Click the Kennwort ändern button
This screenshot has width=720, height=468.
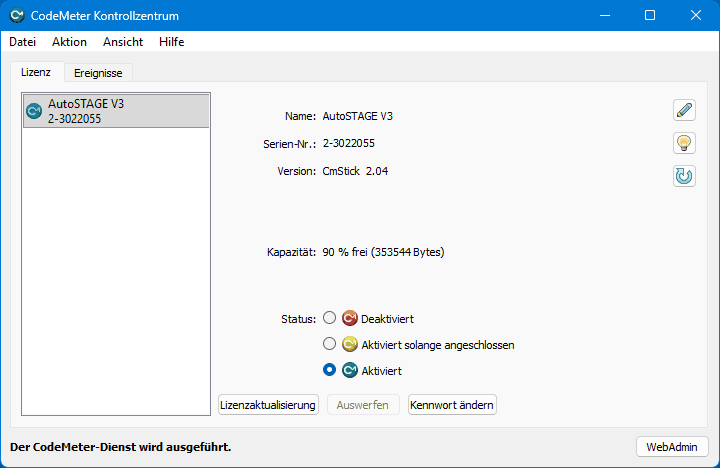[x=452, y=405]
